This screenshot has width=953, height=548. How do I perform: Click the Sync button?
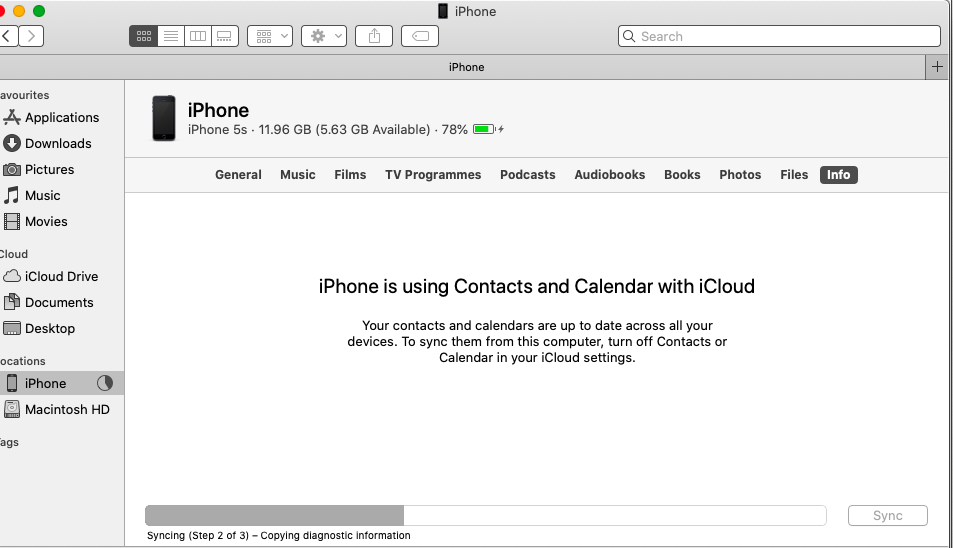tap(887, 516)
